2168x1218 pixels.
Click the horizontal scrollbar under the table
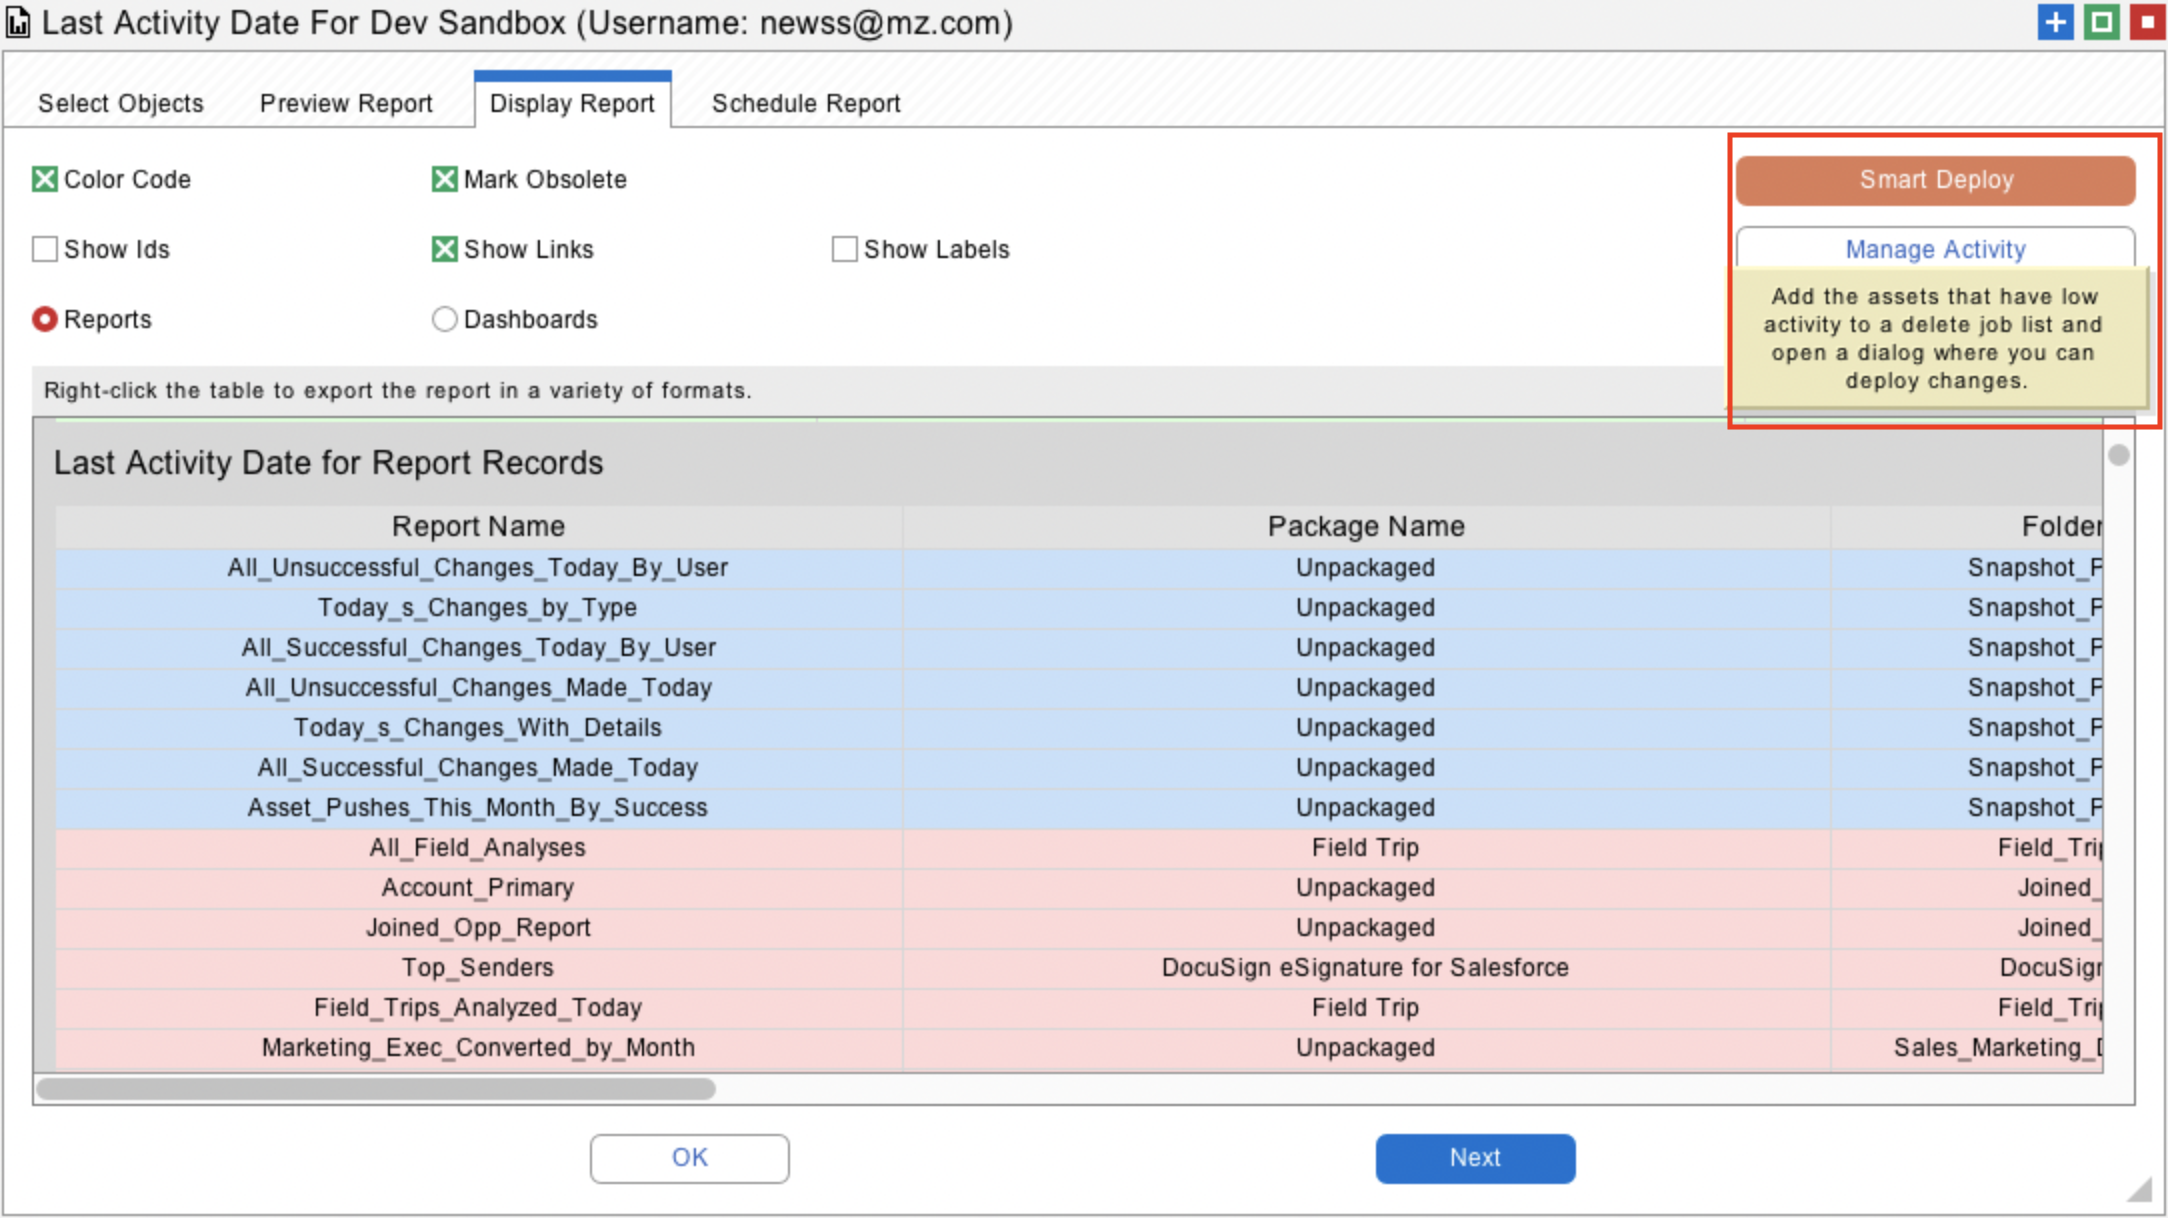click(x=376, y=1088)
